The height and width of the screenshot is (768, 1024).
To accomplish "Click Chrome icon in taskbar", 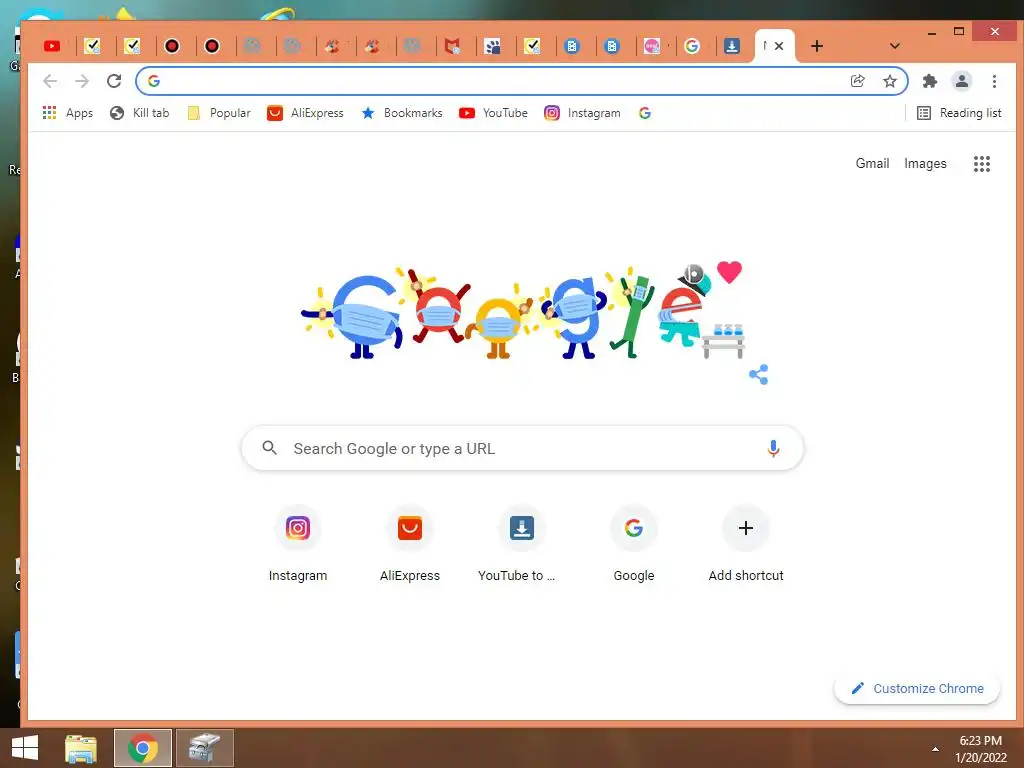I will [143, 748].
